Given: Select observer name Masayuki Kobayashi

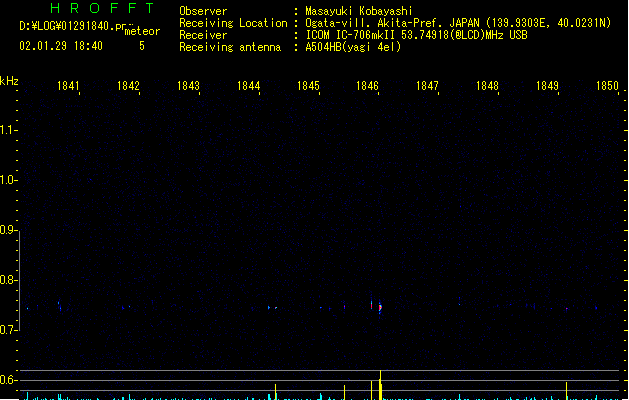Looking at the screenshot, I should click(x=359, y=11).
